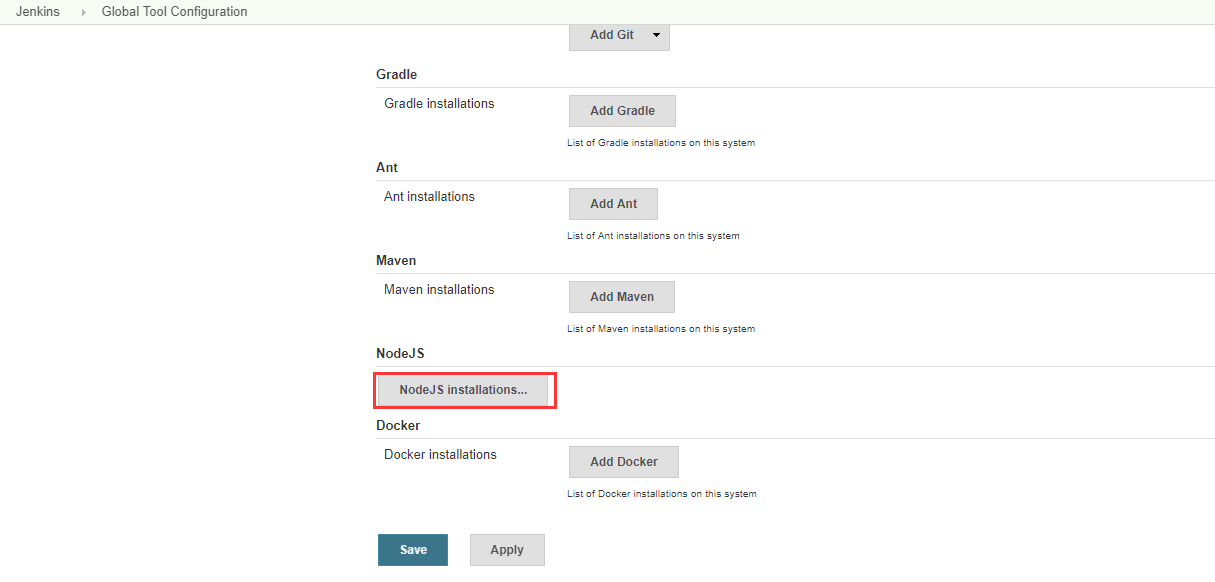Viewport: 1215px width, 582px height.
Task: Select the Maven installations label
Action: coord(439,290)
